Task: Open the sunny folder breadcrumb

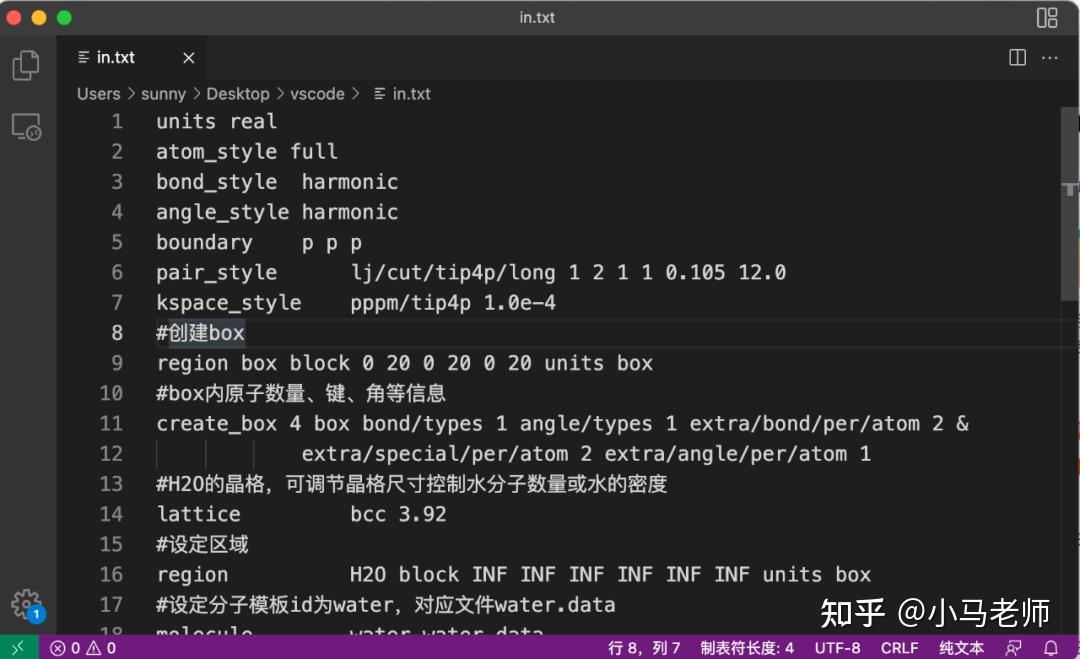Action: click(163, 93)
